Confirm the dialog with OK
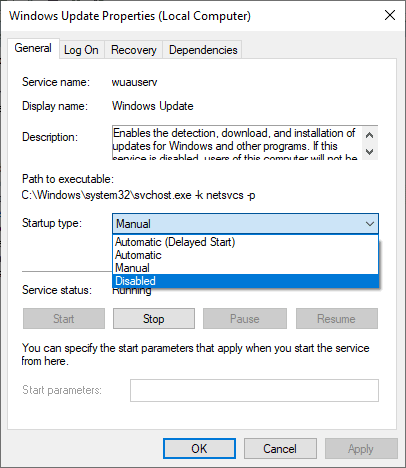This screenshot has height=468, width=406. point(199,449)
